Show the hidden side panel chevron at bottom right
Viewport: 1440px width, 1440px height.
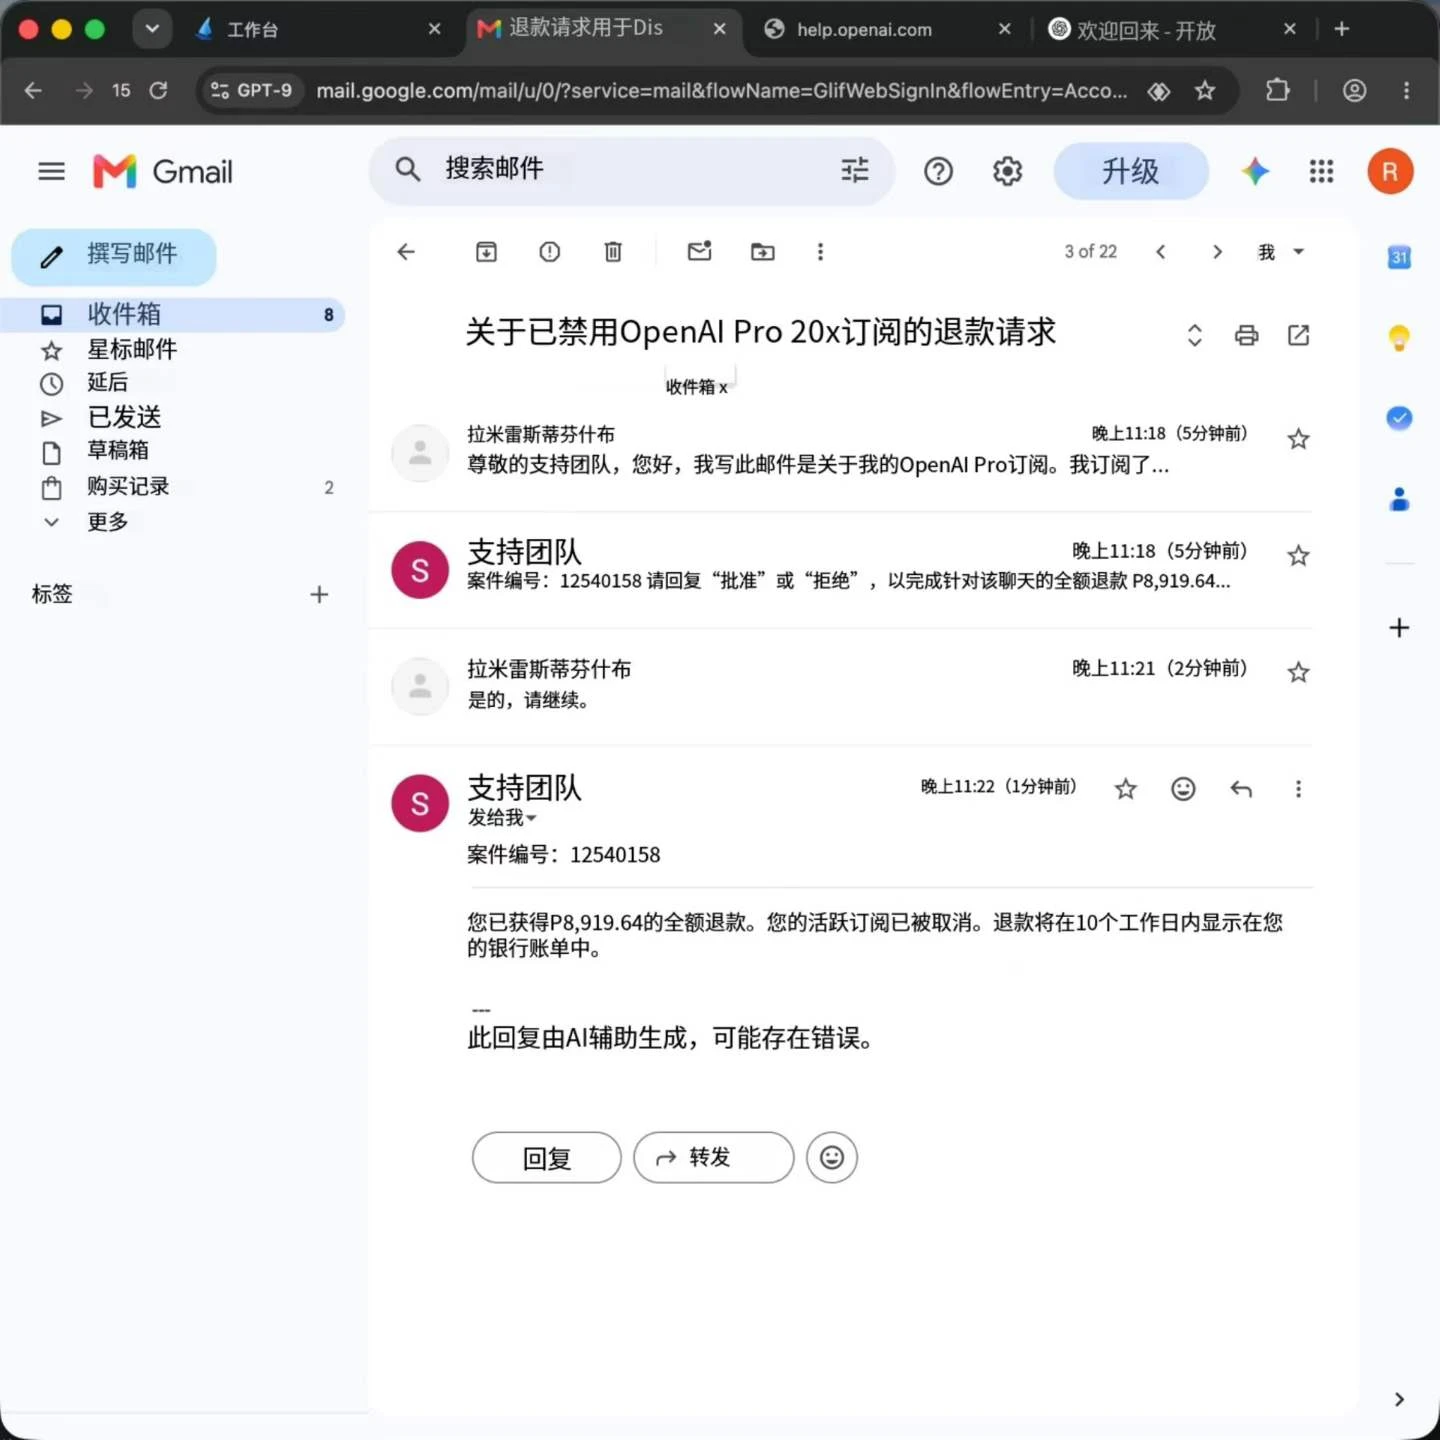(1399, 1399)
